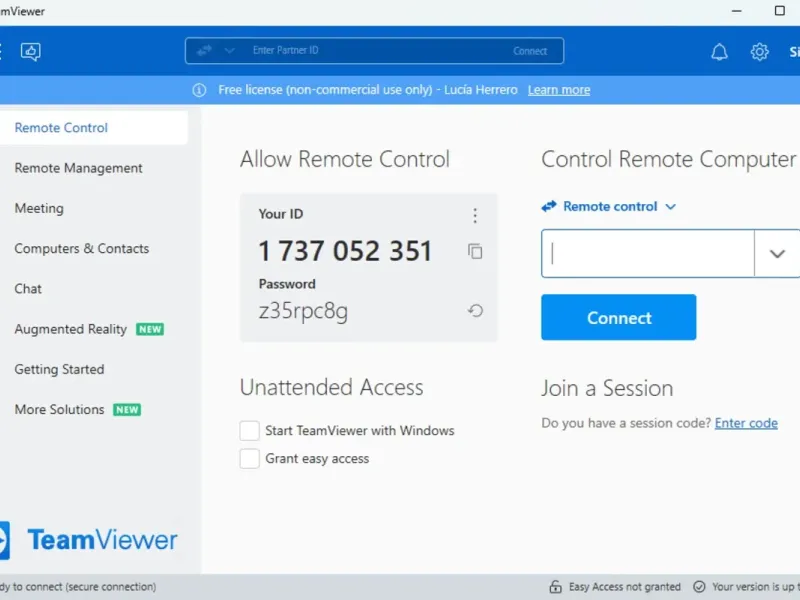Minimize the TeamViewer window
800x600 pixels.
pos(736,11)
